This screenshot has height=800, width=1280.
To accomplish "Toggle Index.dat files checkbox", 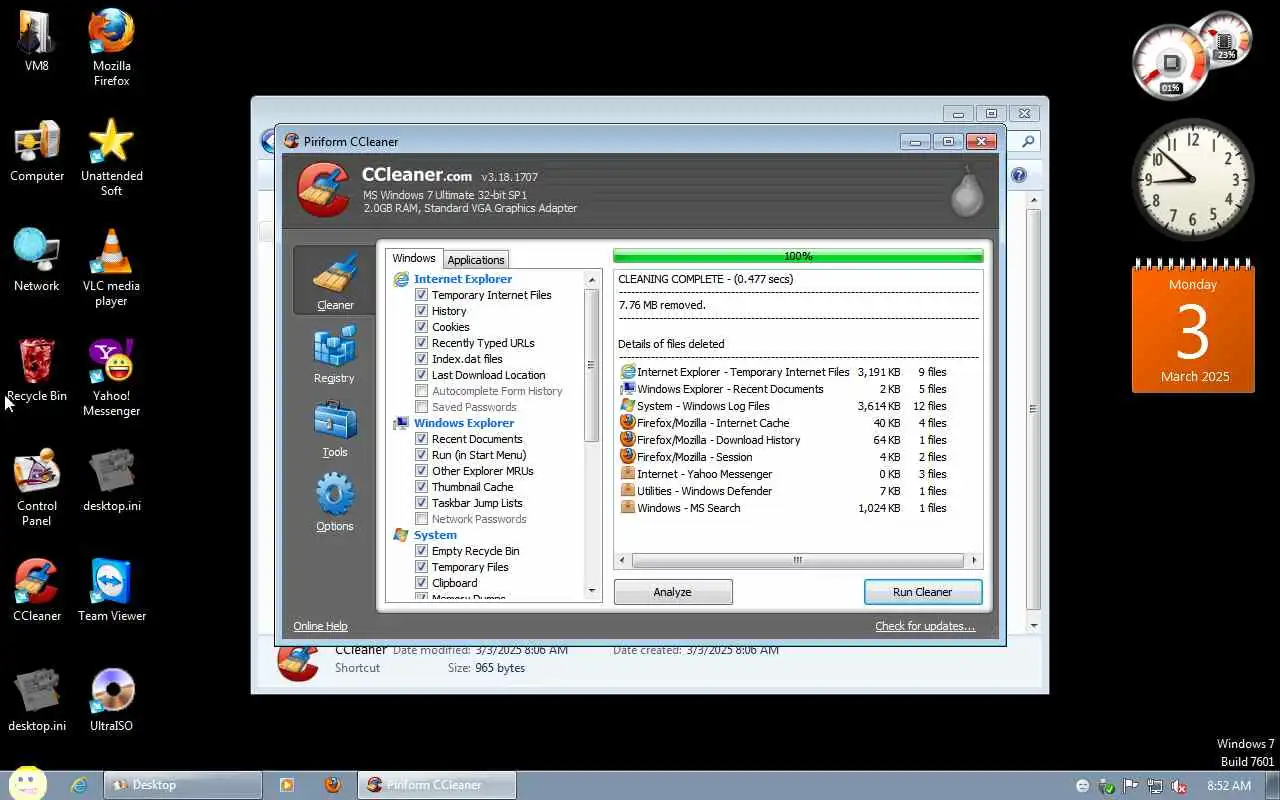I will 421,359.
